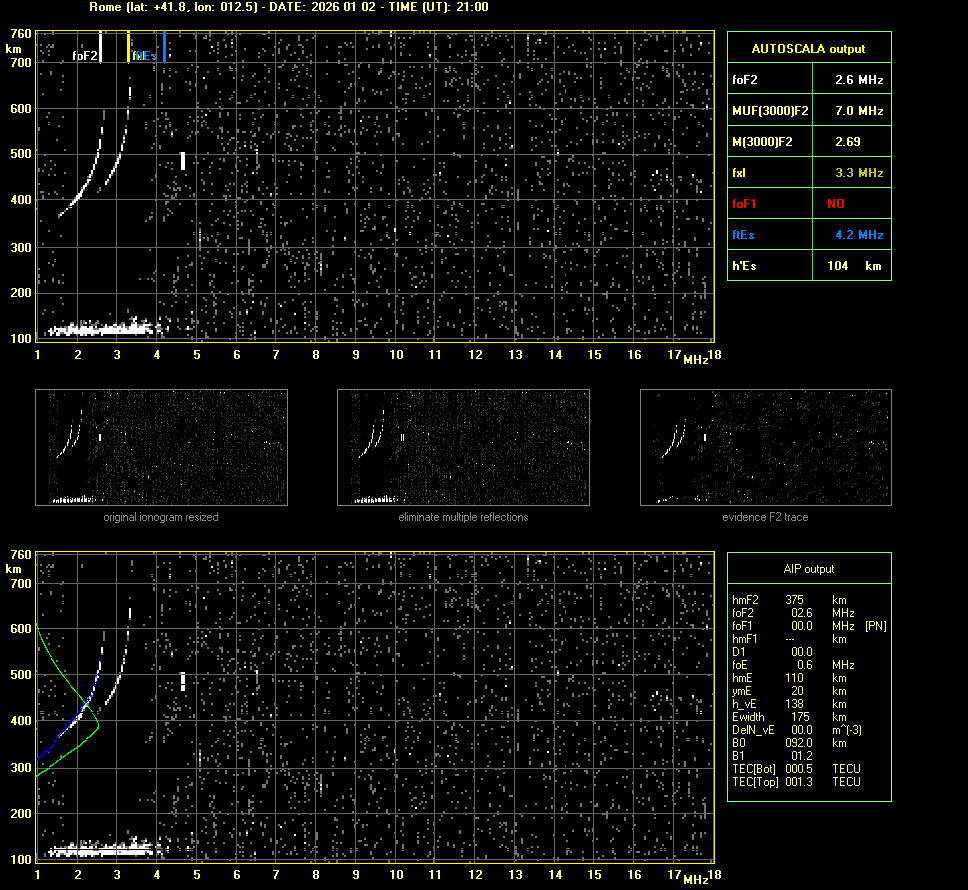This screenshot has width=968, height=890.
Task: Select the TEC[Top] 001.3 TECU row
Action: coord(795,781)
